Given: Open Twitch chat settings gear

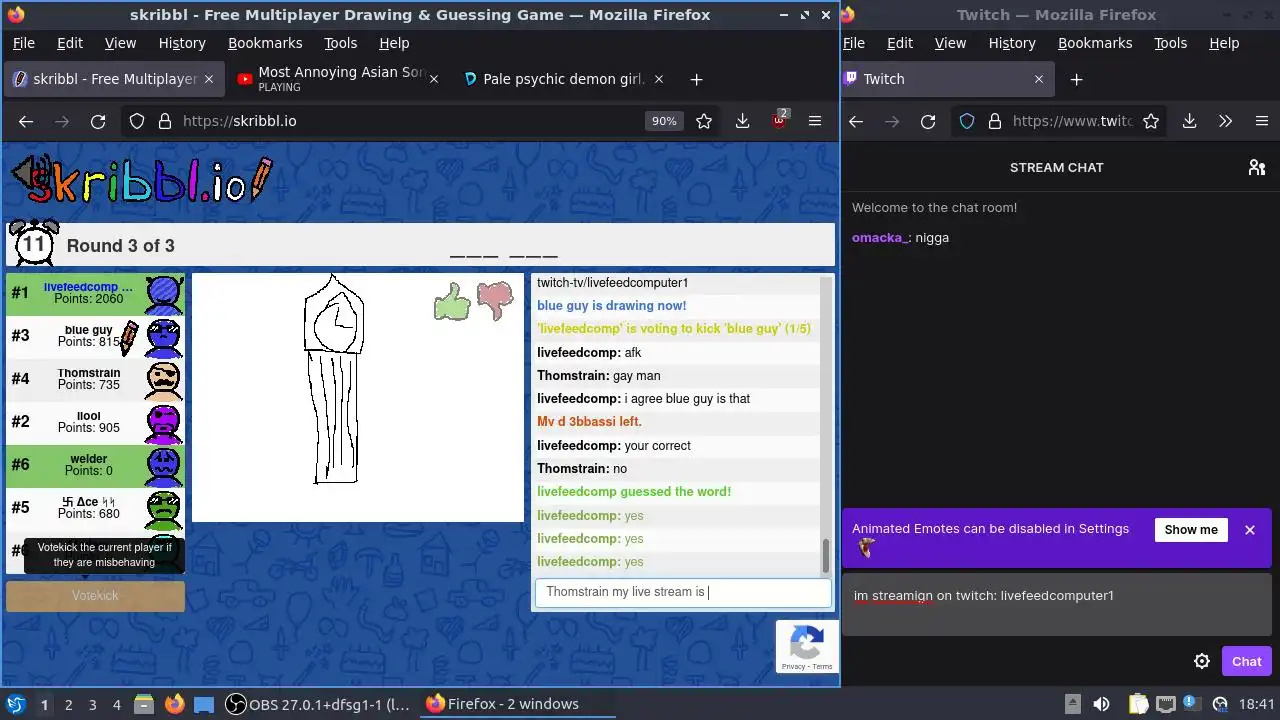Looking at the screenshot, I should pos(1202,661).
